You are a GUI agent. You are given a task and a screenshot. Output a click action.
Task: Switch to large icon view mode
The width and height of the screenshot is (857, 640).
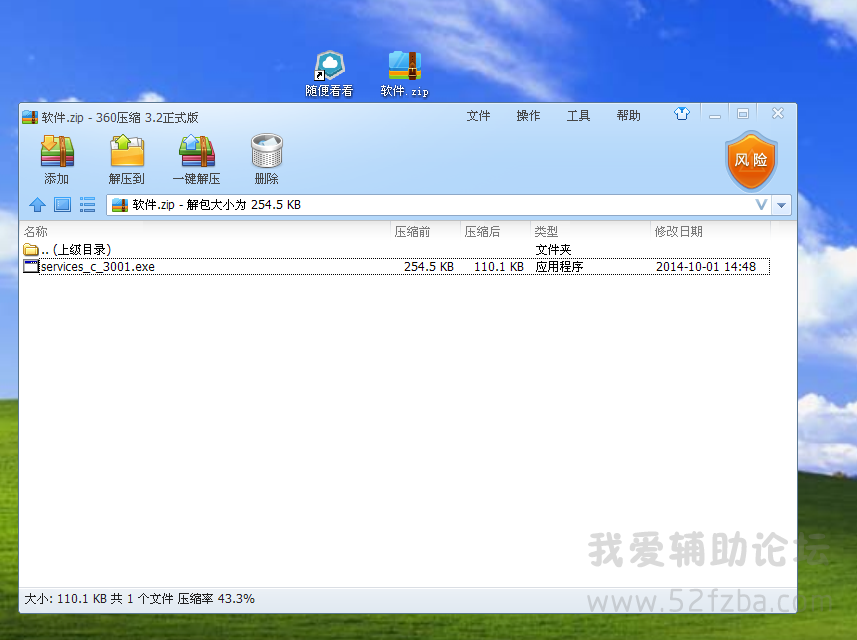point(62,205)
